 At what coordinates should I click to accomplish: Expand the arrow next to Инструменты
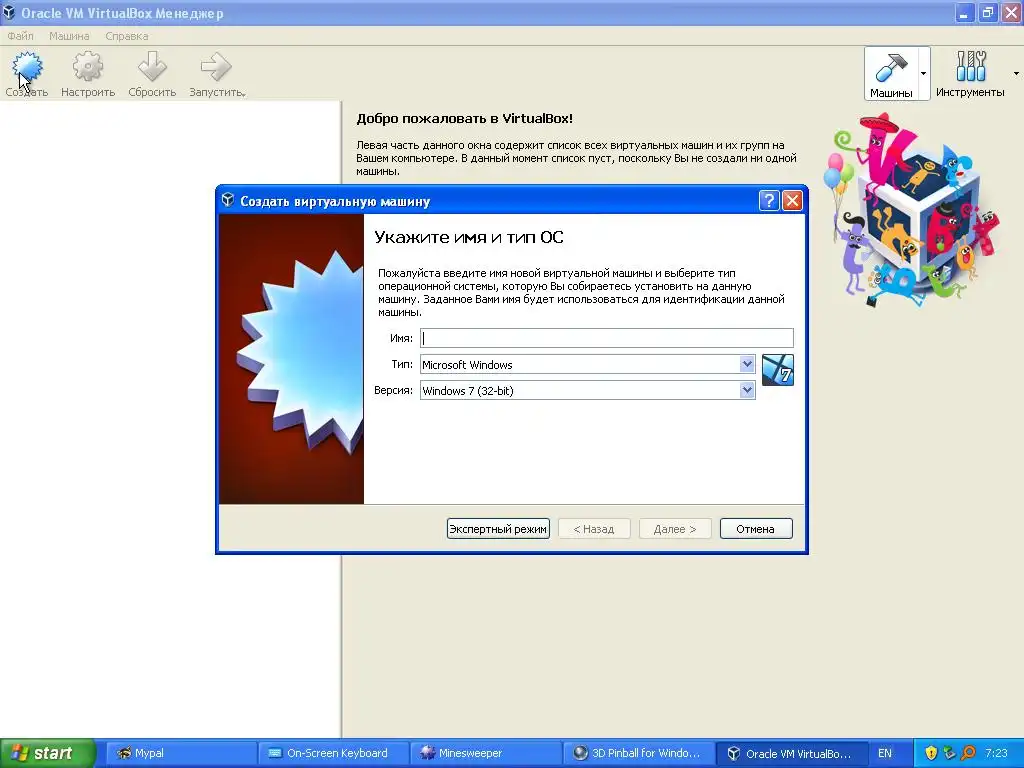click(1016, 73)
